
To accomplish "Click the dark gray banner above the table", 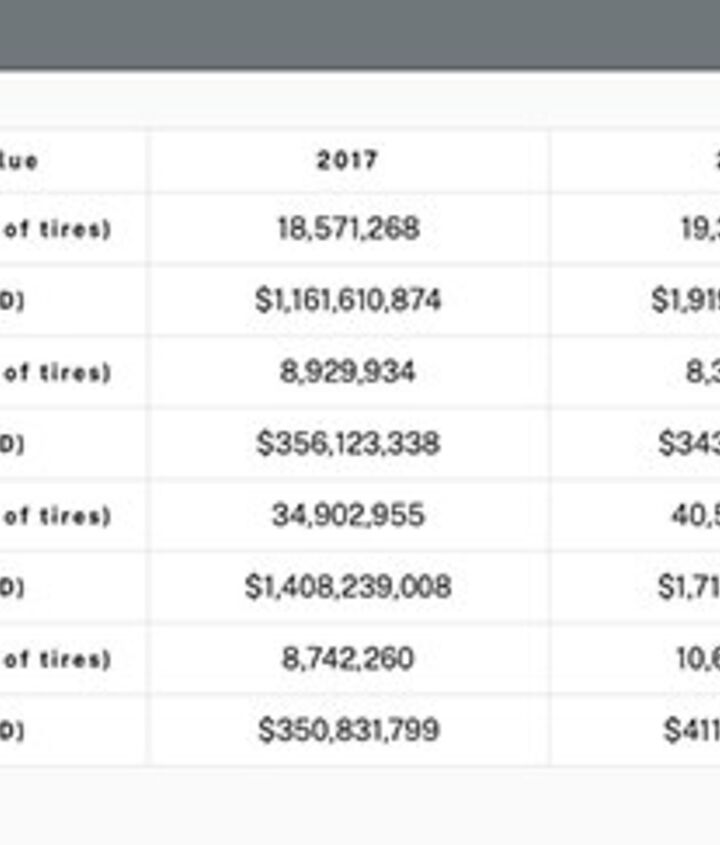I will (x=360, y=34).
